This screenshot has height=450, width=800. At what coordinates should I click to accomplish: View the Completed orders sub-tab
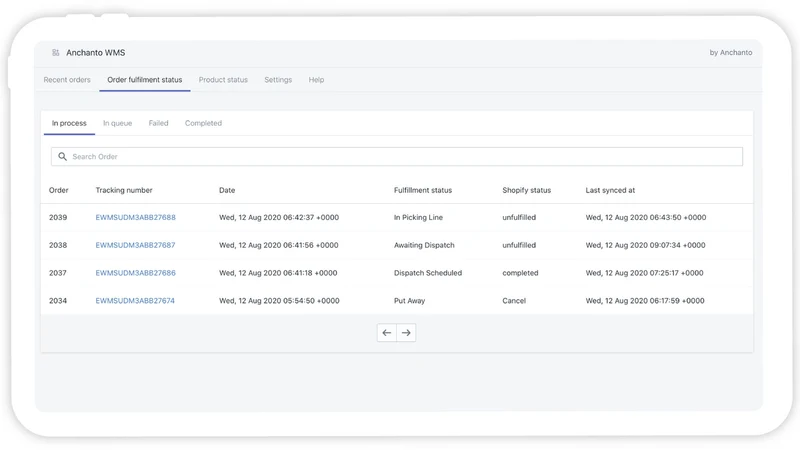point(203,123)
